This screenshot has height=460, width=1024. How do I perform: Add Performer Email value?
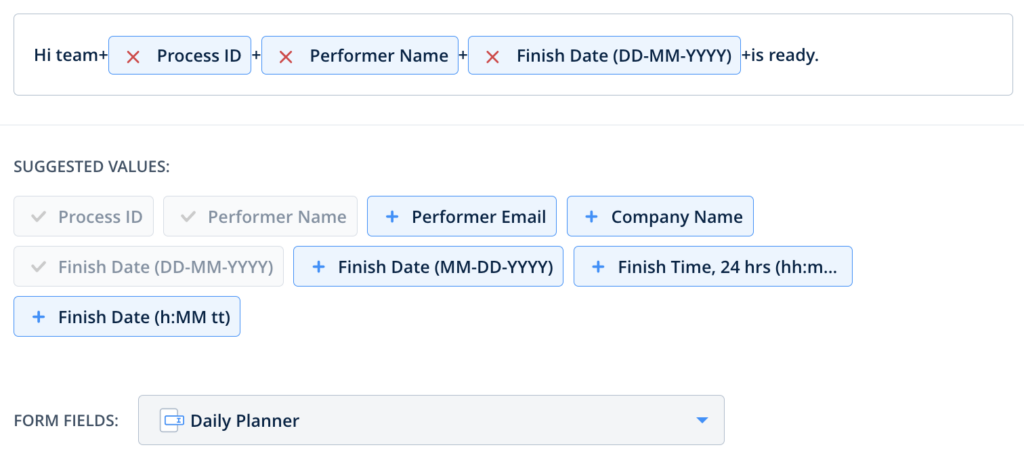click(478, 217)
